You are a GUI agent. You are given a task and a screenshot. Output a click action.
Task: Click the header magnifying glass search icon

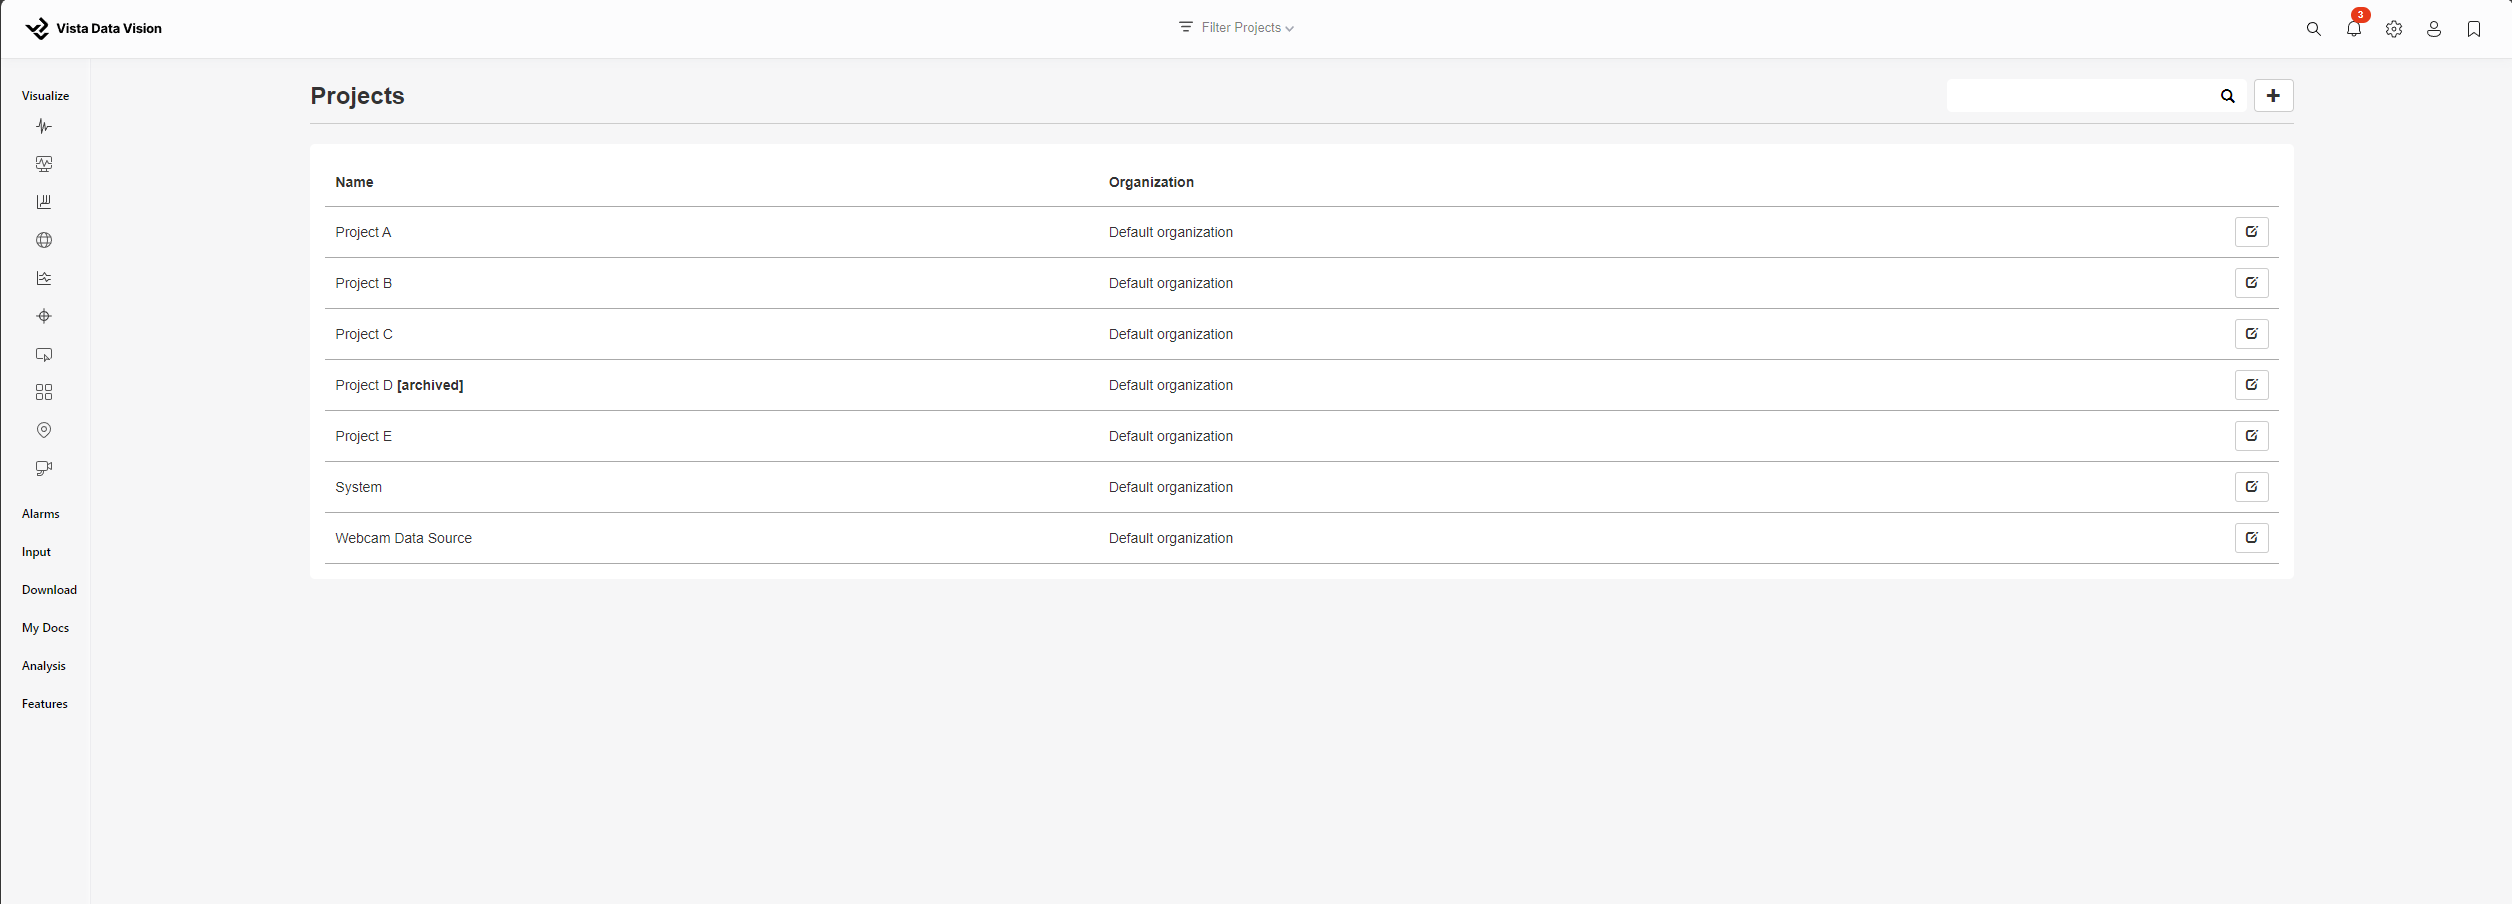coord(2314,29)
